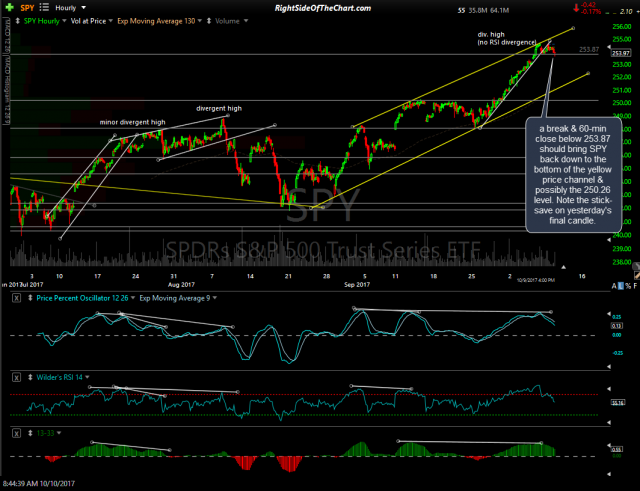Click the scale arrow atop the RSI pane
The width and height of the screenshot is (640, 491).
click(609, 389)
